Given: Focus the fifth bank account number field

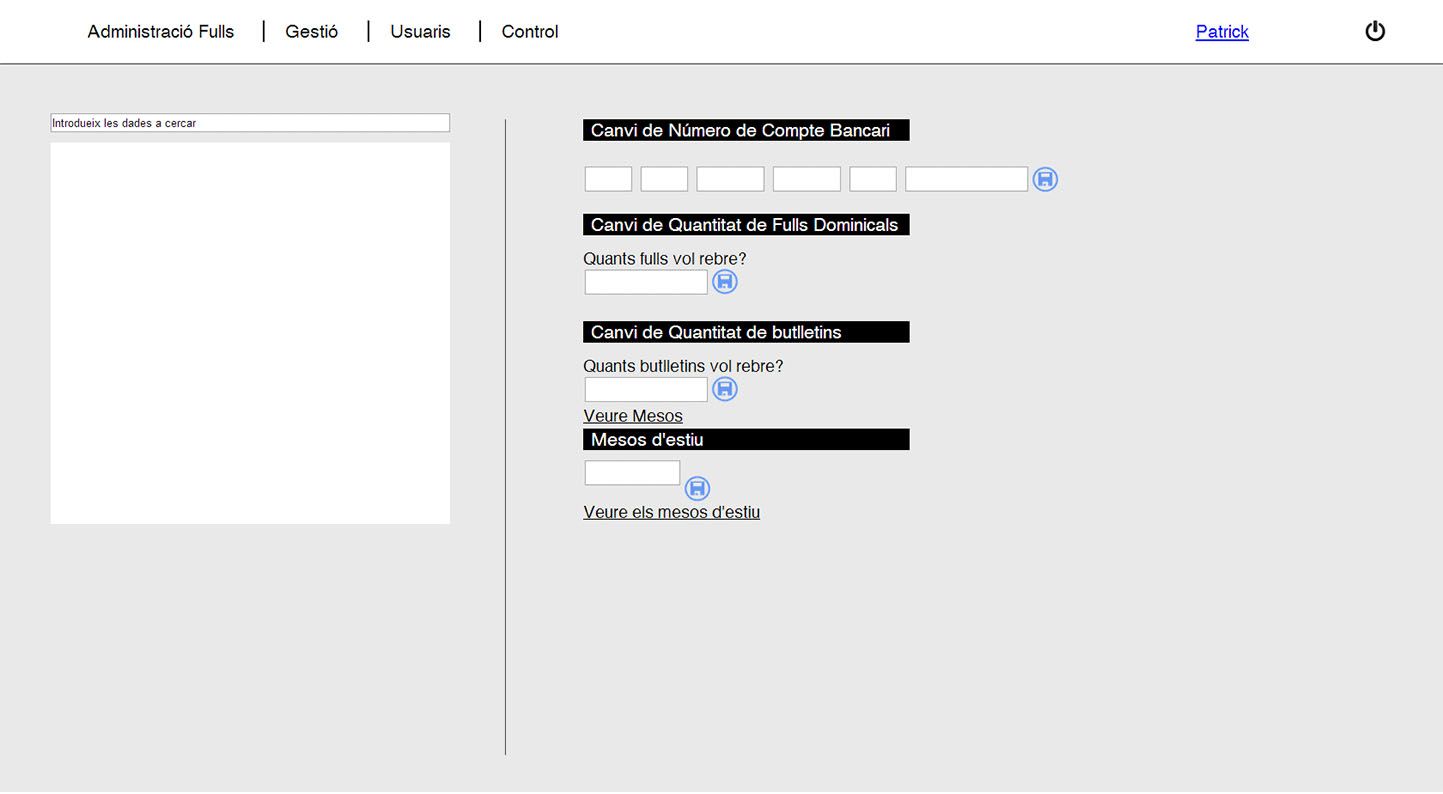Looking at the screenshot, I should coord(873,179).
